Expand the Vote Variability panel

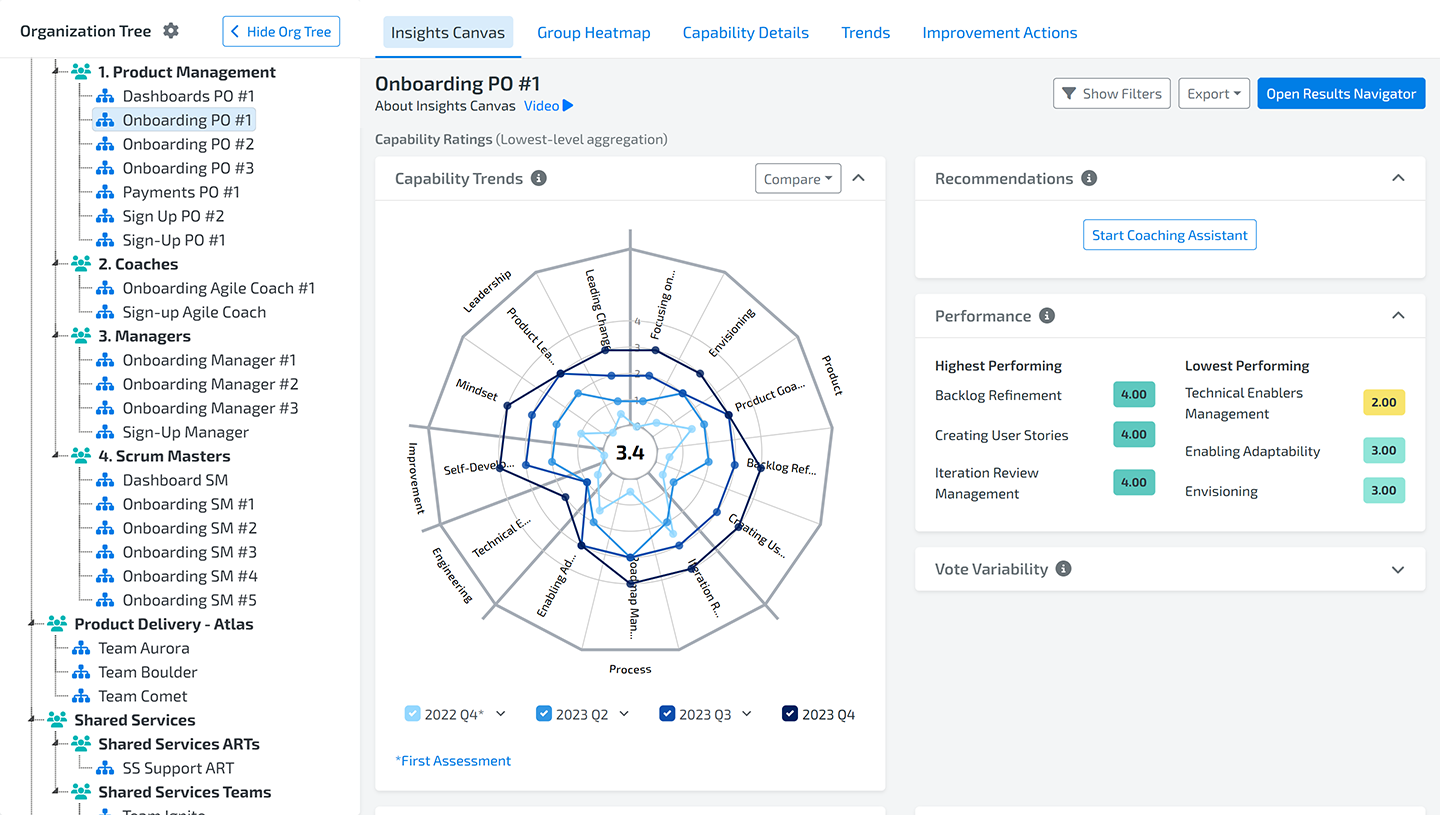(x=1397, y=569)
